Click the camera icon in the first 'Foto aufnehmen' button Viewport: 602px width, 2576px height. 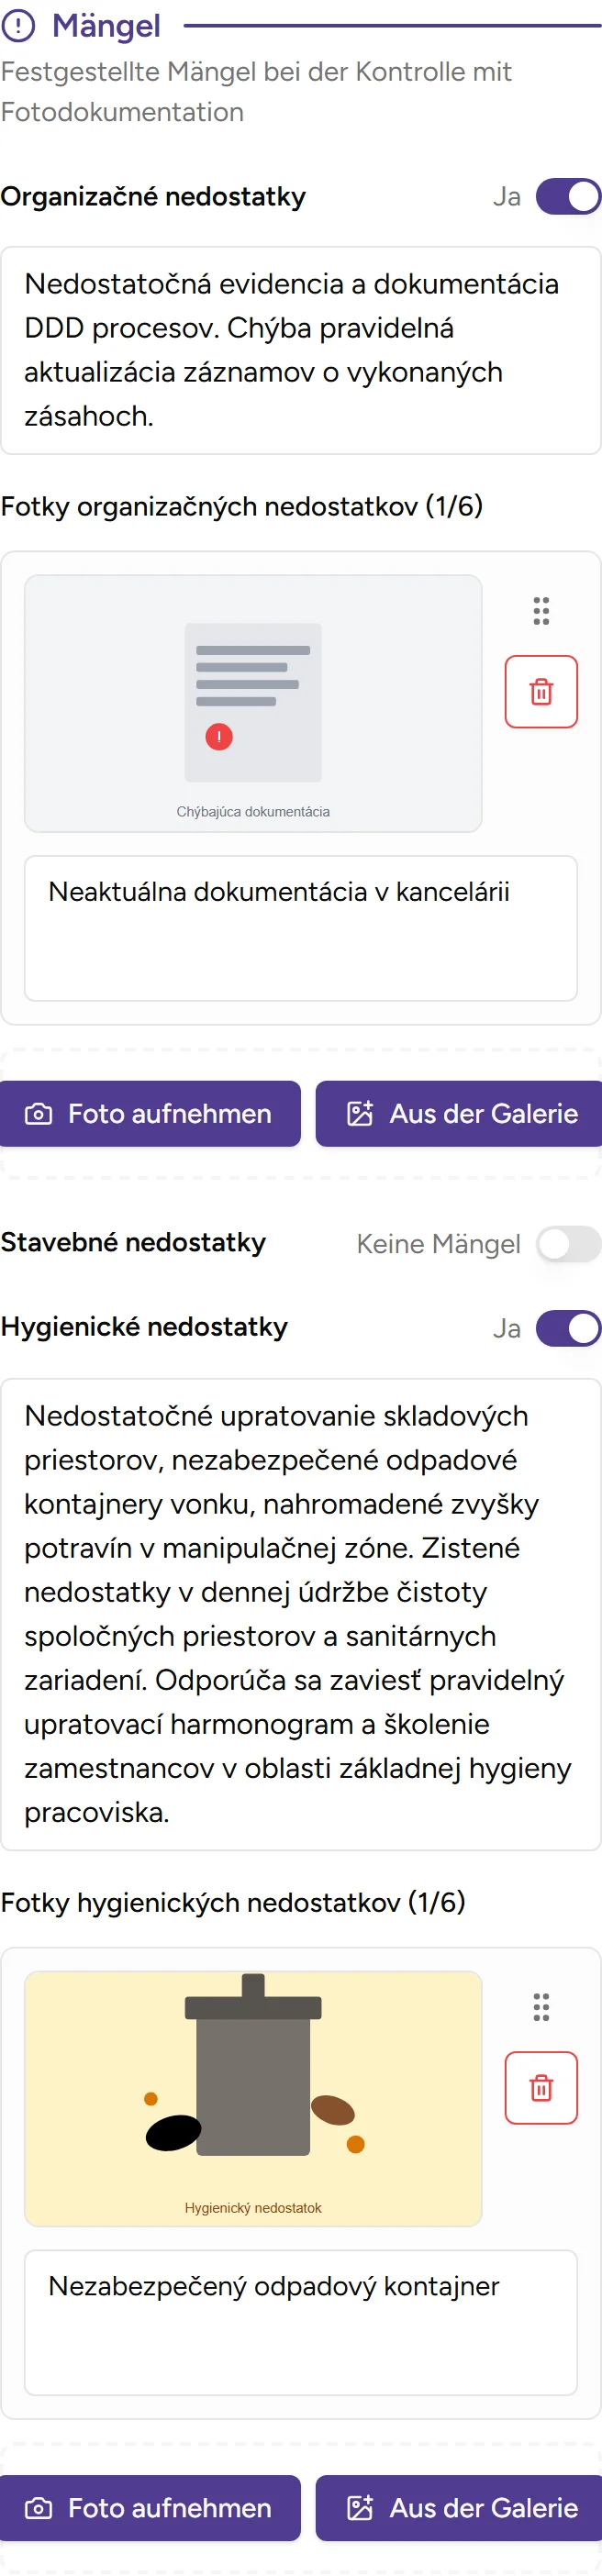pyautogui.click(x=38, y=1114)
